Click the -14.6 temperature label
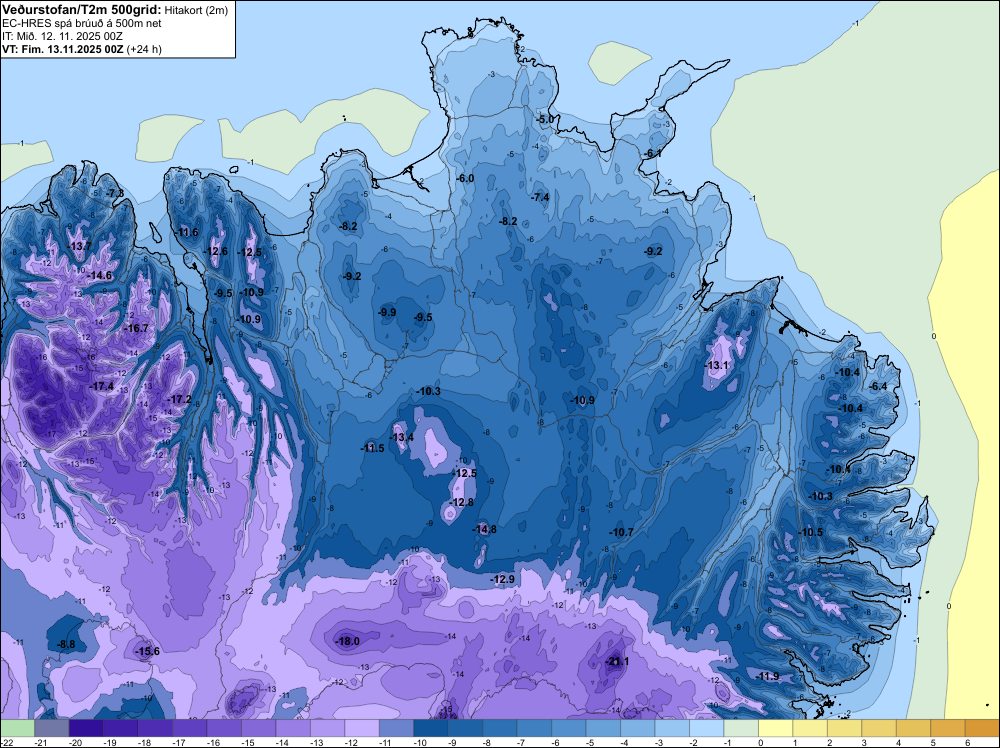Viewport: 1000px width, 748px height. pos(99,275)
